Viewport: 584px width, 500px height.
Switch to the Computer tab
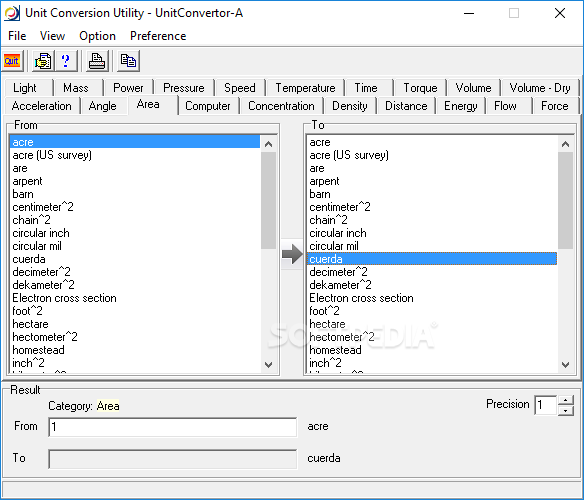click(208, 106)
